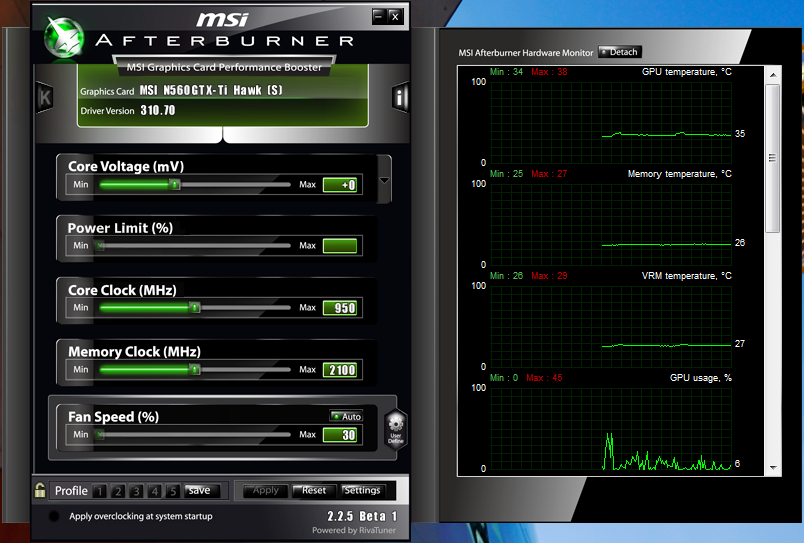The image size is (804, 543).
Task: Click the monitor scrollbar up arrow
Action: point(773,75)
